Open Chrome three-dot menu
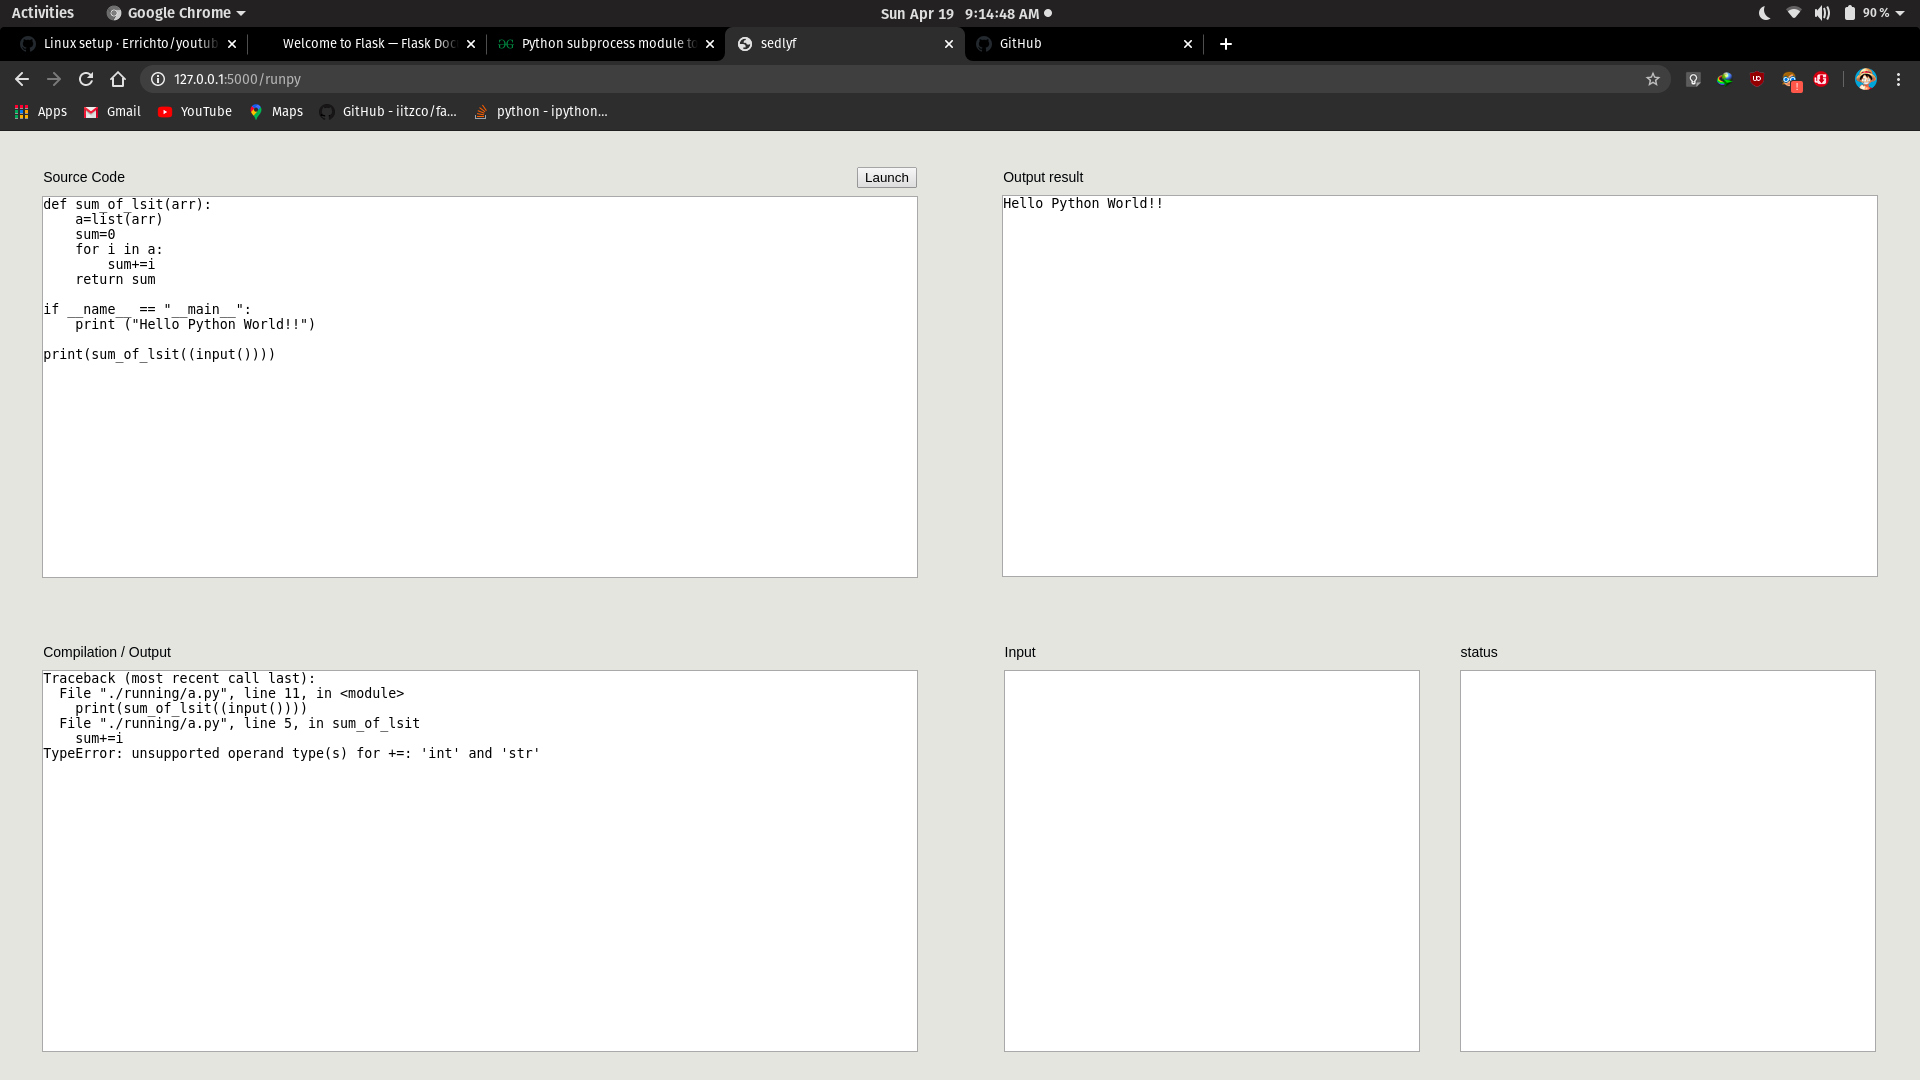Image resolution: width=1920 pixels, height=1080 pixels. click(x=1898, y=79)
